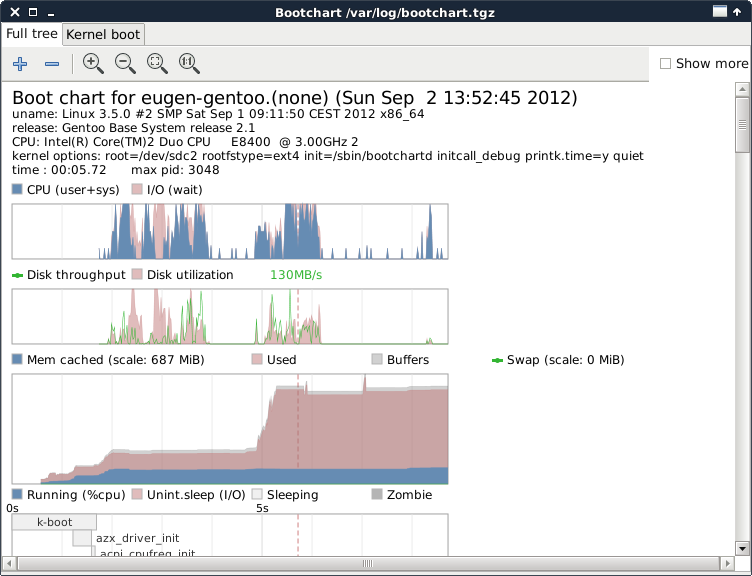The width and height of the screenshot is (752, 576).
Task: Click the Disk throughput legend marker
Action: pos(17,275)
